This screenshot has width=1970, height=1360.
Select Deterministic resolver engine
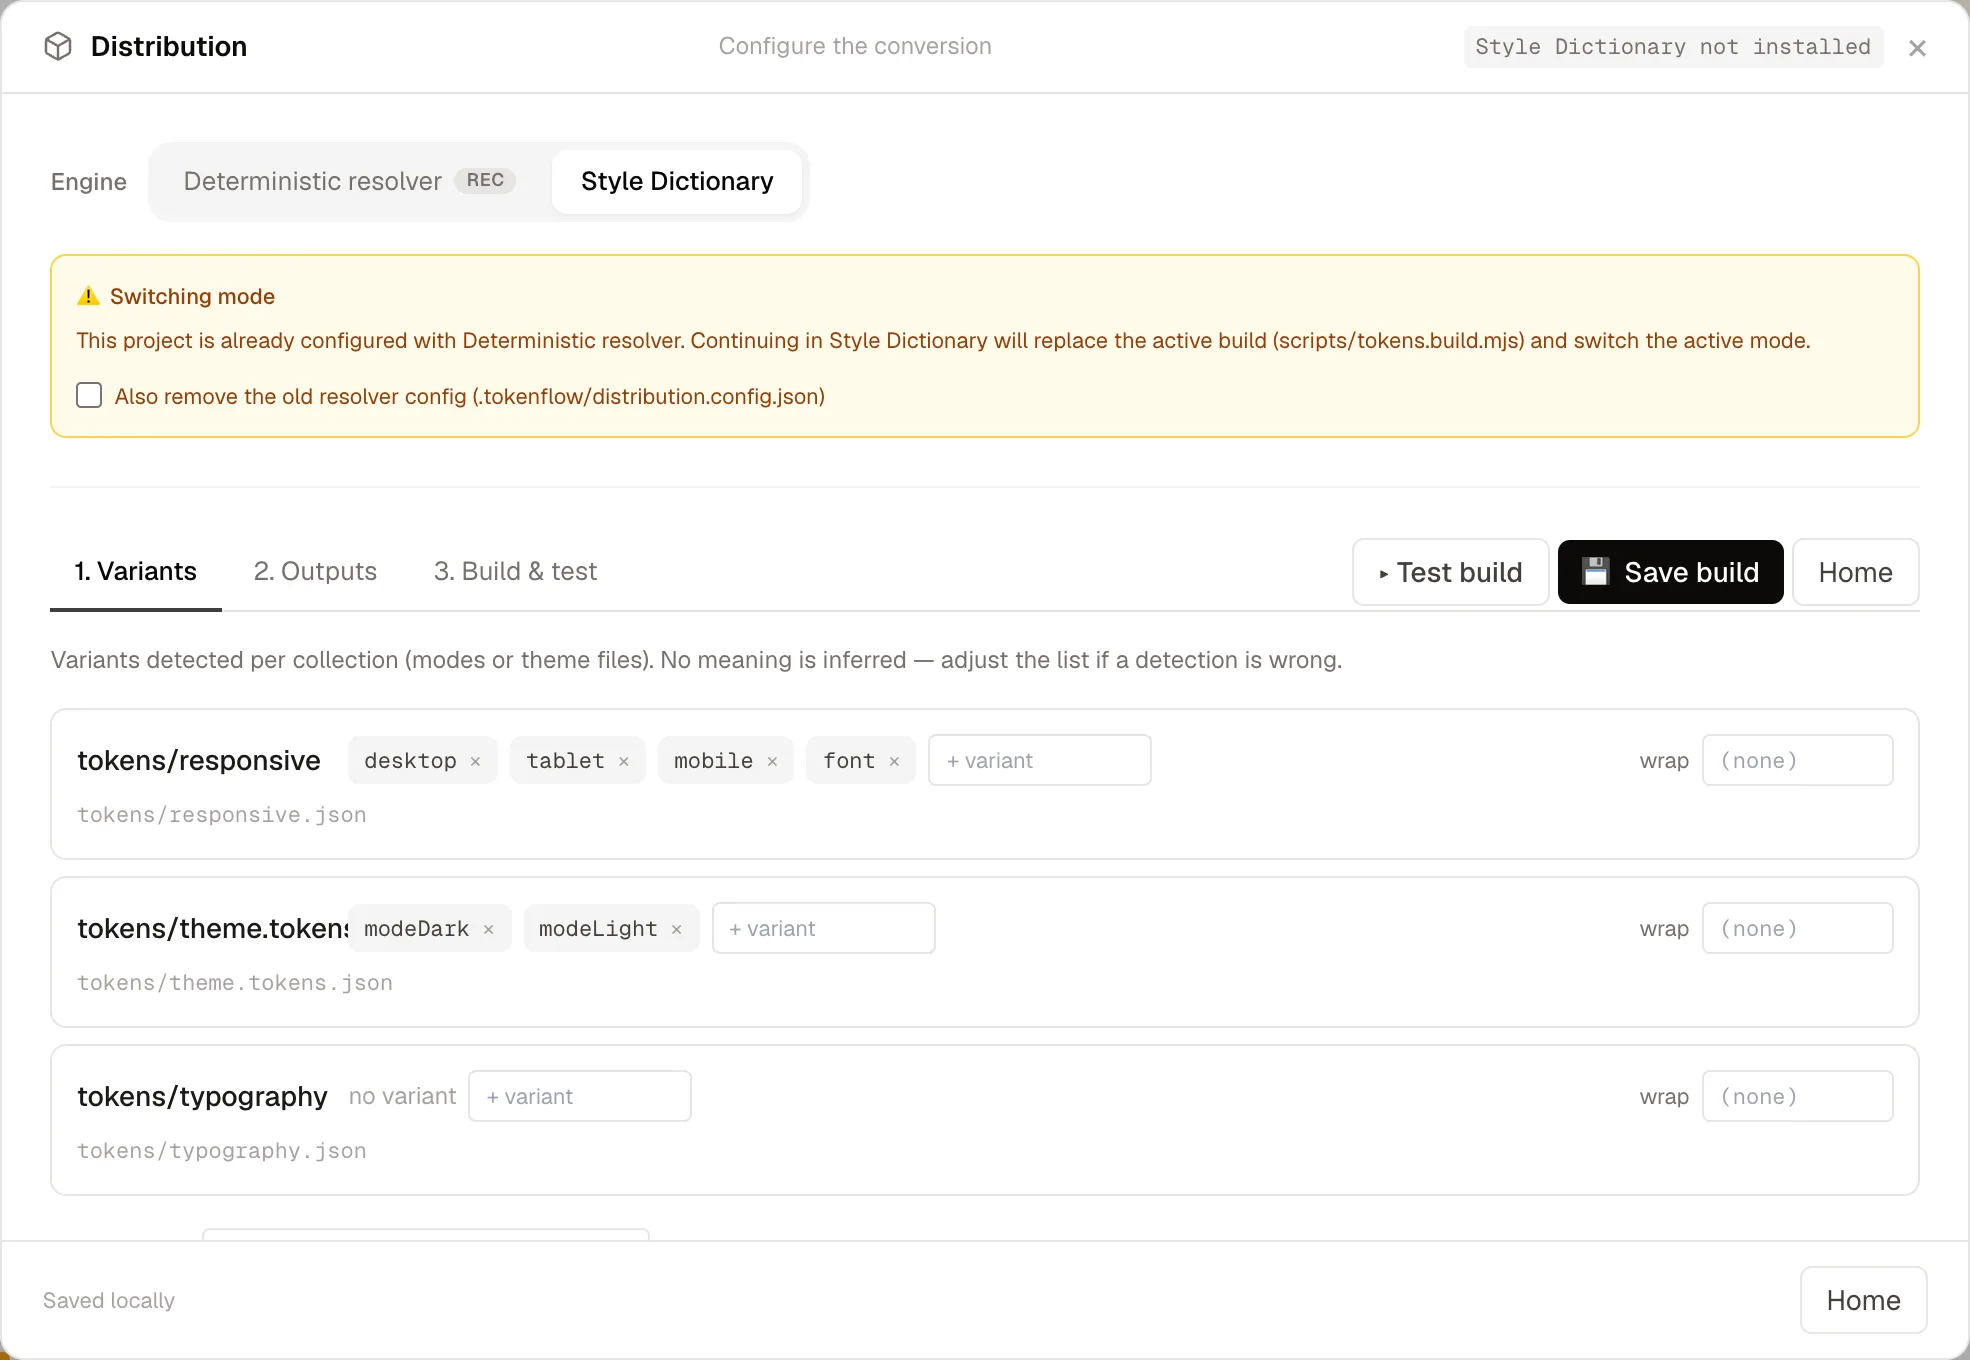point(350,181)
